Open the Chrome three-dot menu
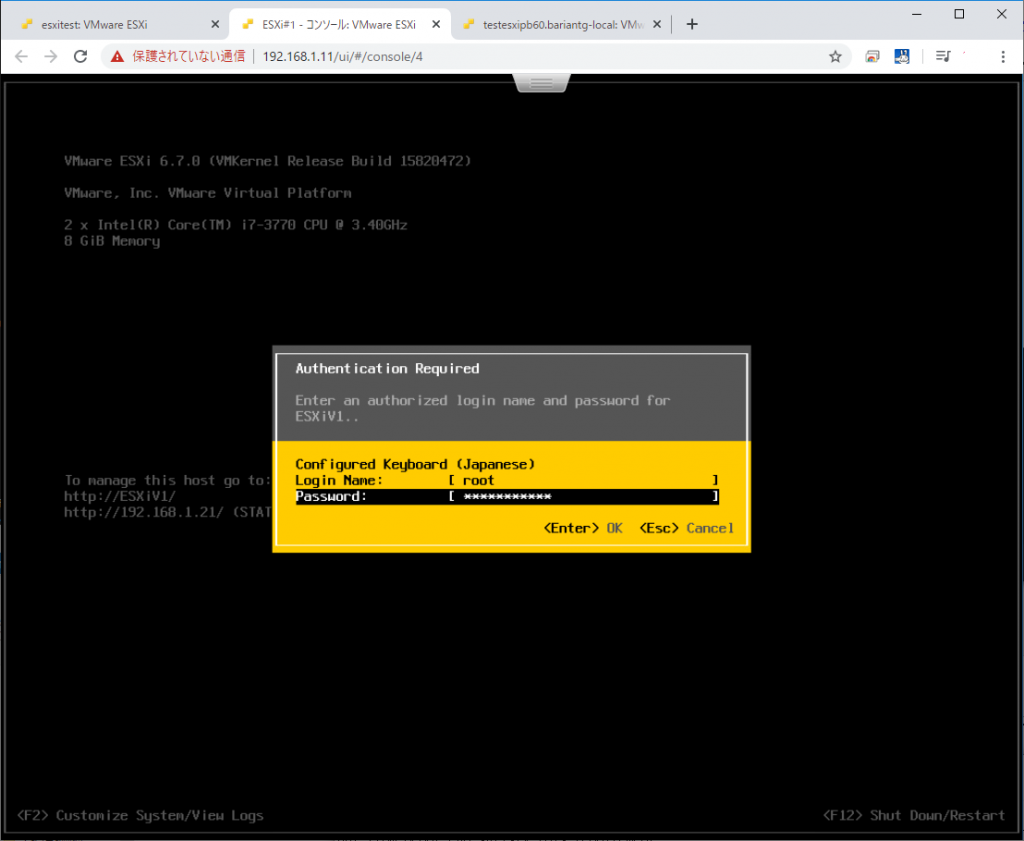The height and width of the screenshot is (841, 1024). (x=1003, y=57)
